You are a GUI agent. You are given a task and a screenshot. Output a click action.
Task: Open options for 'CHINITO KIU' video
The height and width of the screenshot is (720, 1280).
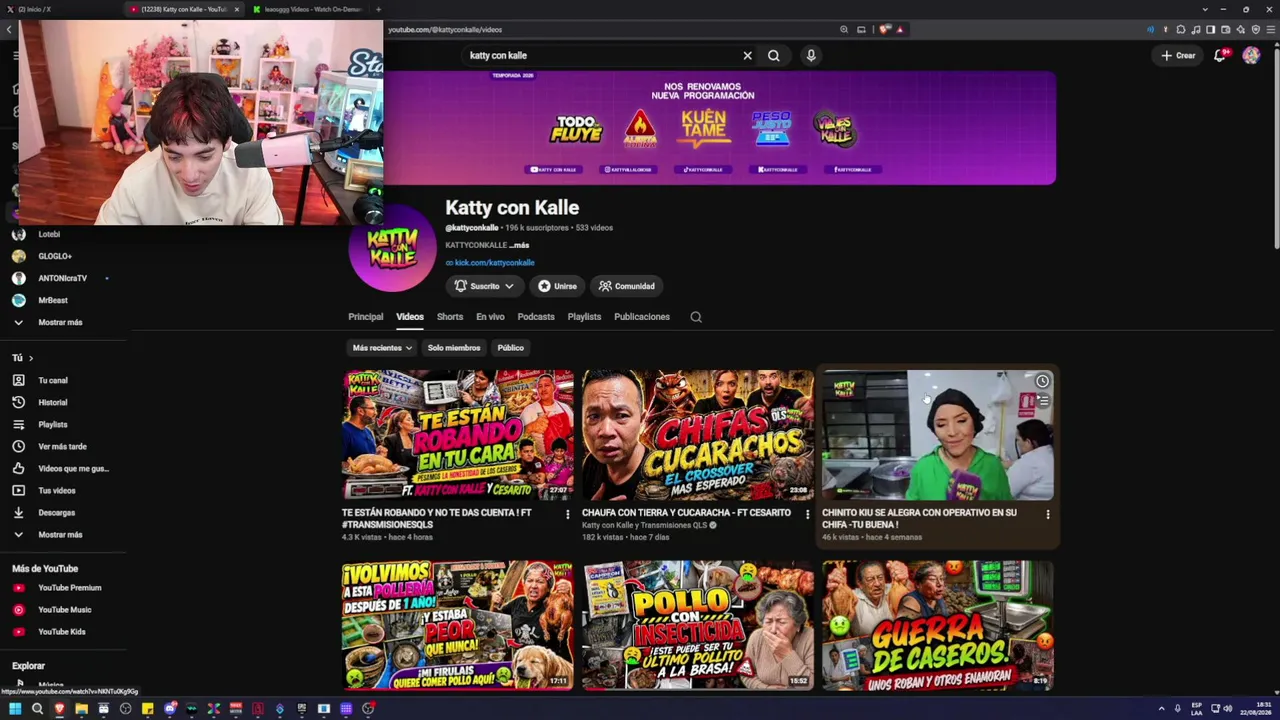1048,514
